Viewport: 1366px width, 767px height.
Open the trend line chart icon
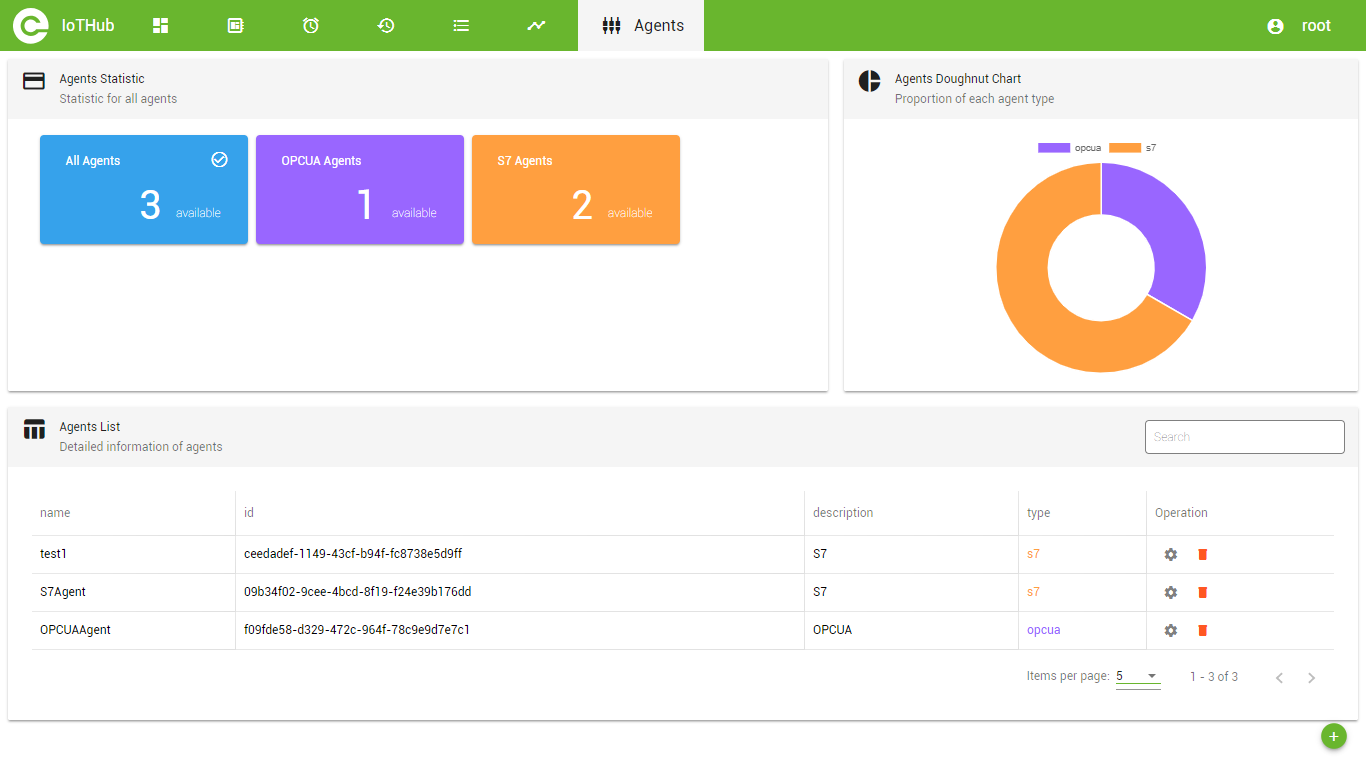point(537,26)
